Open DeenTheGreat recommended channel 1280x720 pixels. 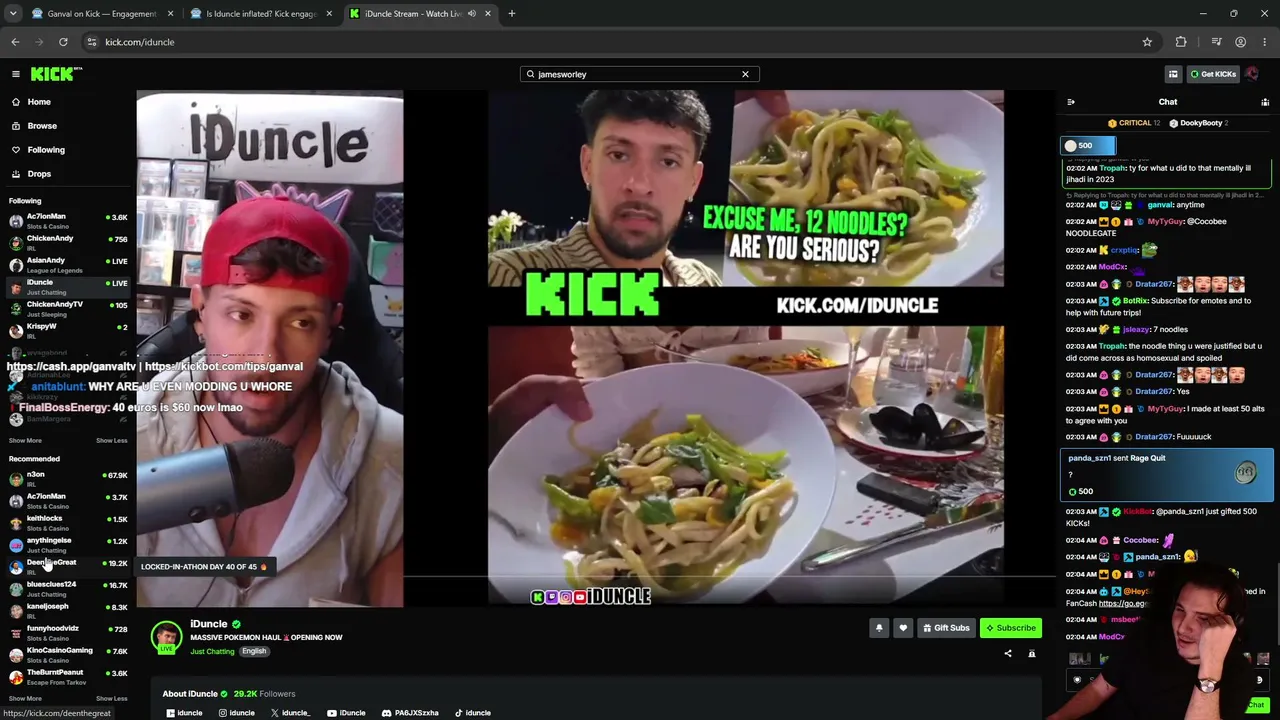pyautogui.click(x=68, y=567)
